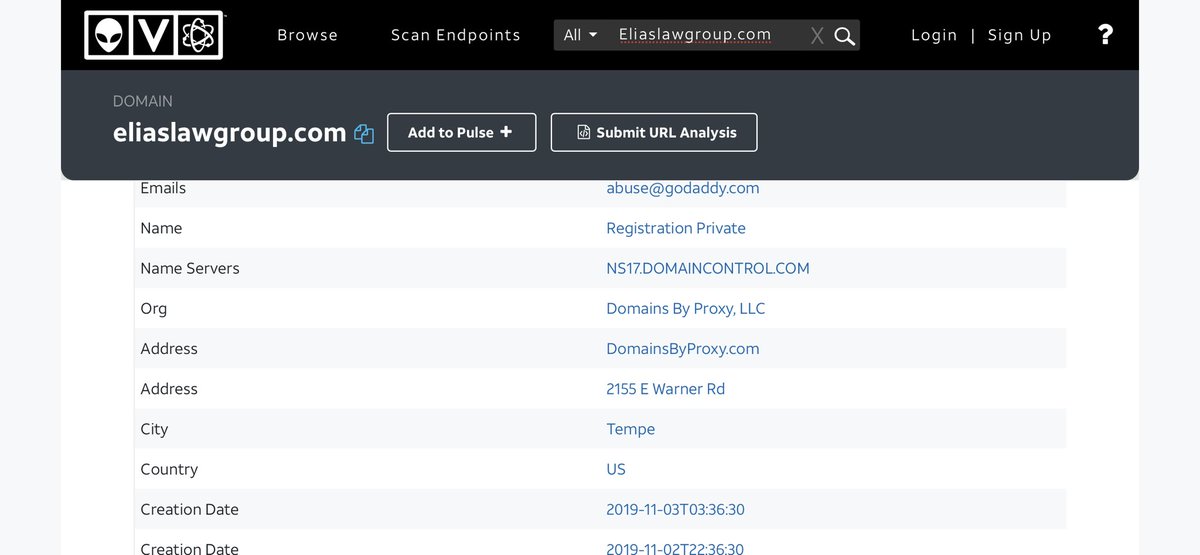Click the Sign Up link
The image size is (1200, 555).
tap(1019, 35)
